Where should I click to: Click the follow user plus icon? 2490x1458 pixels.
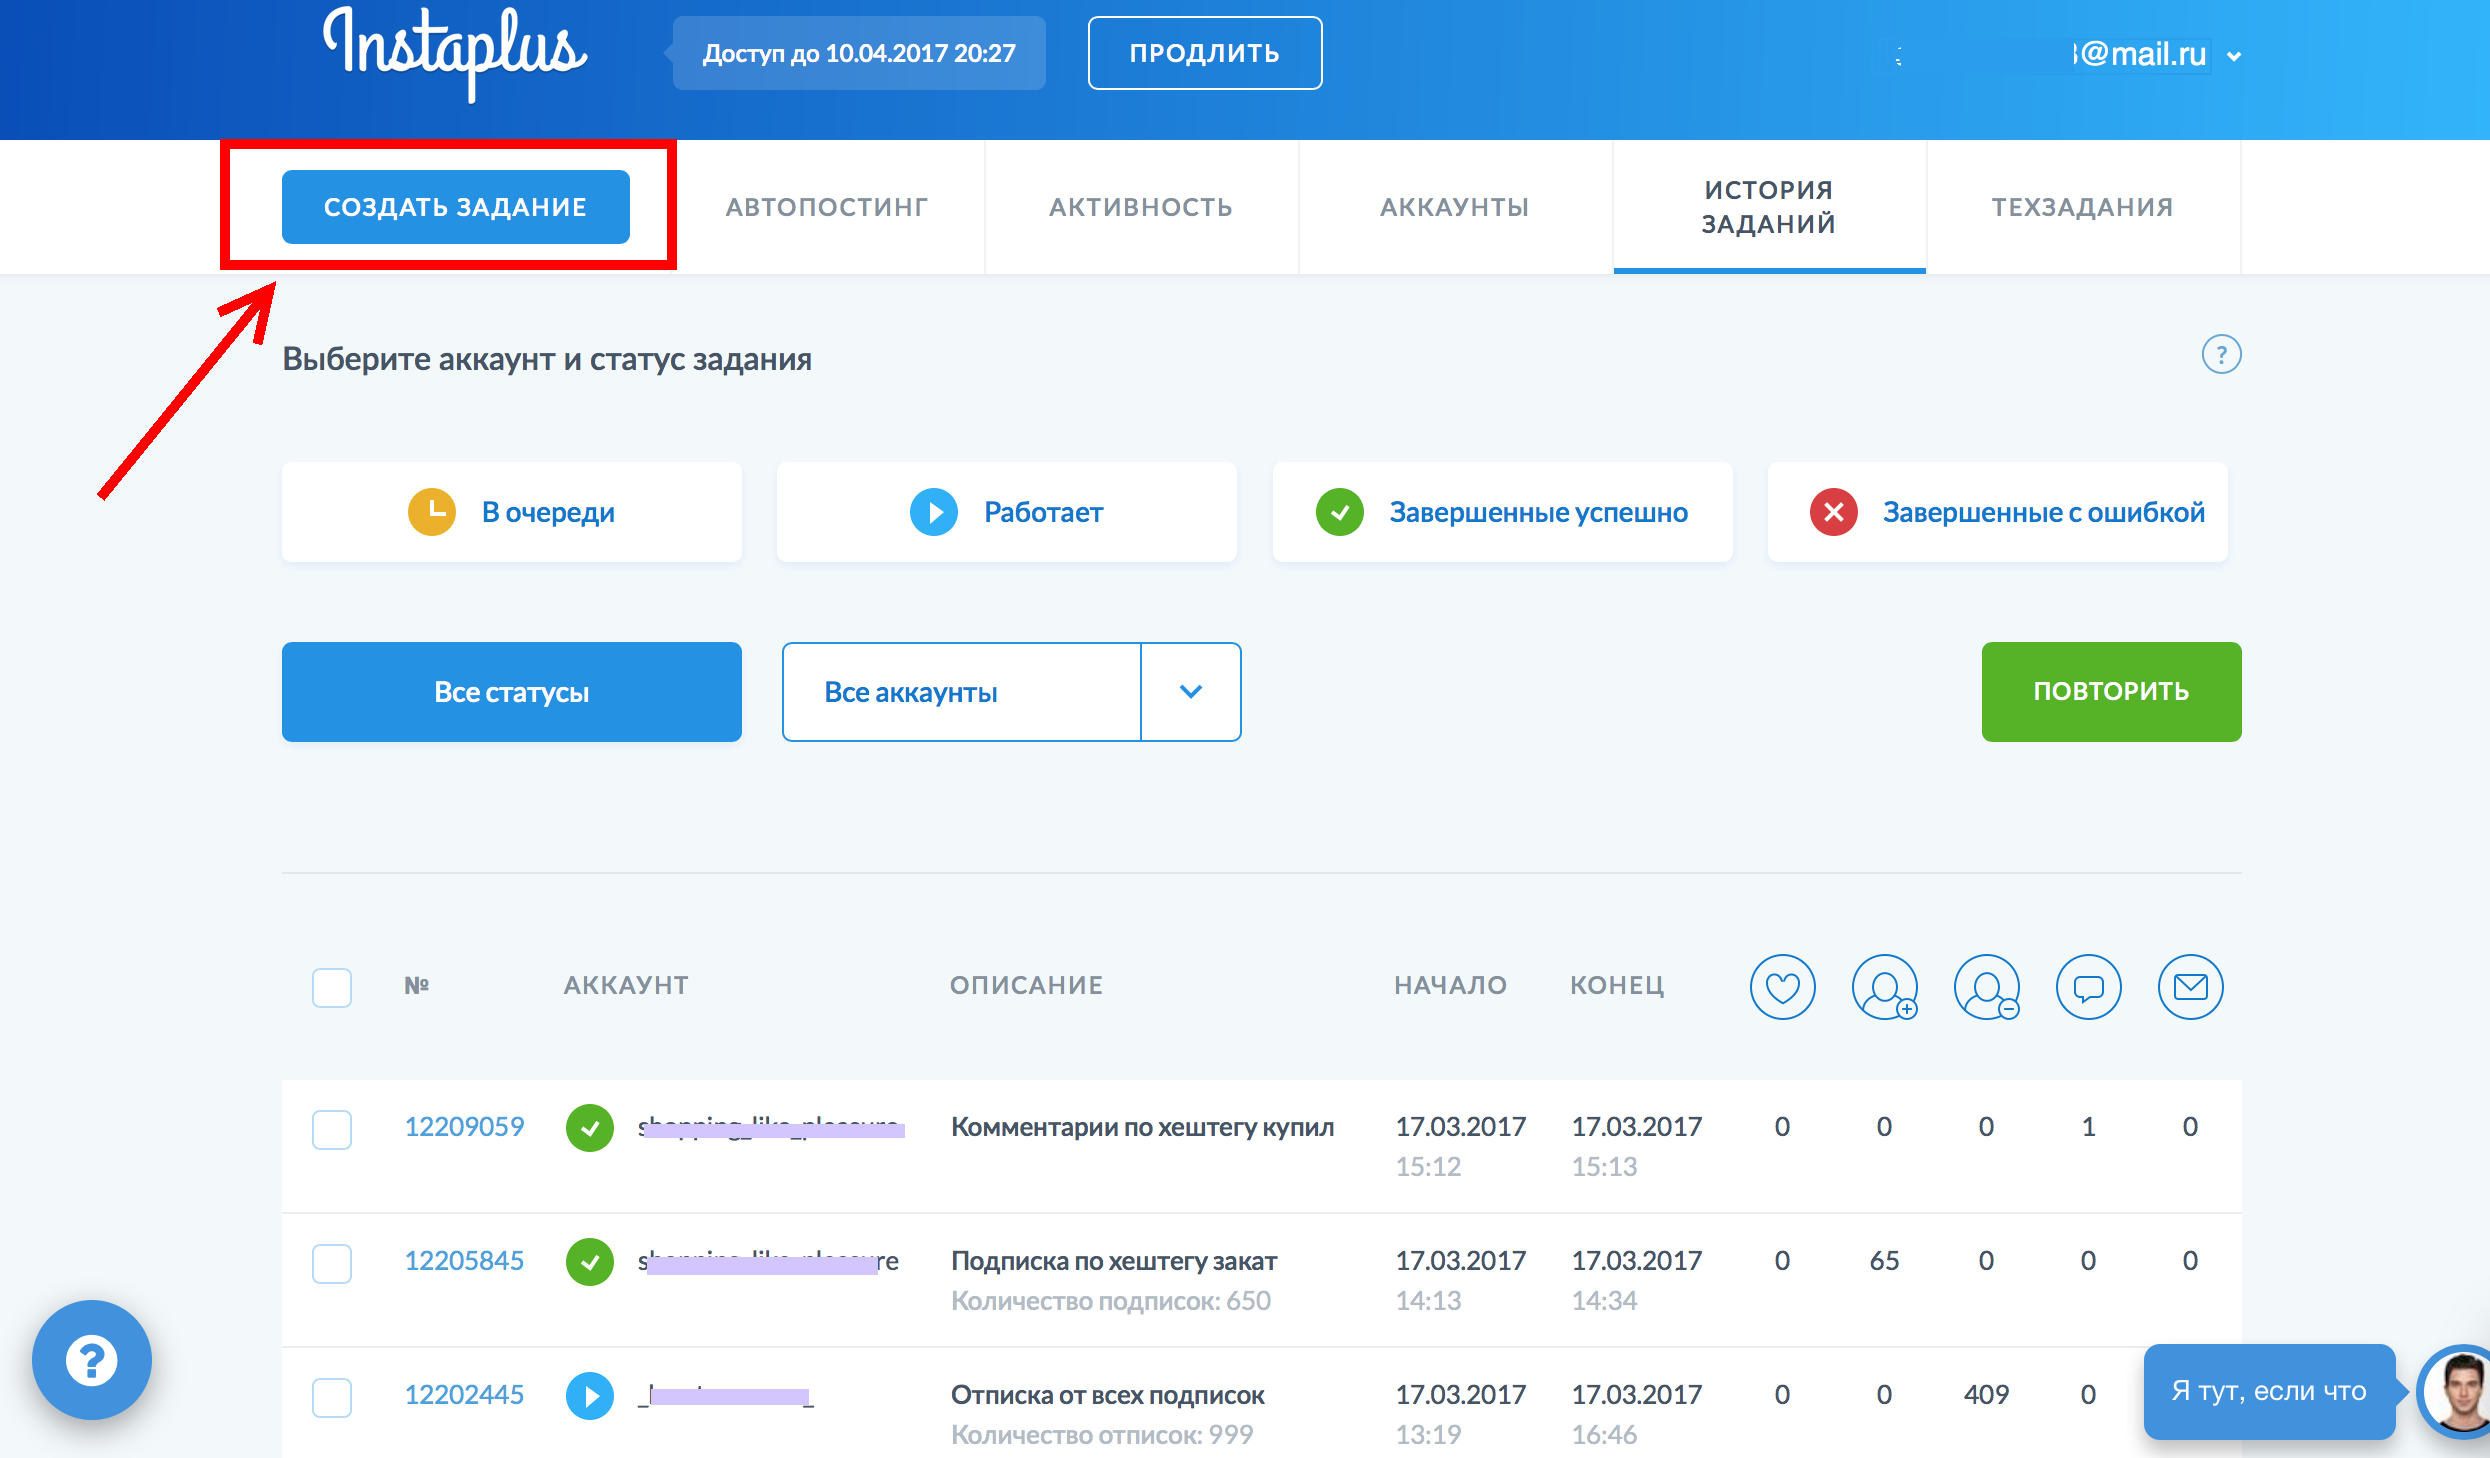click(1884, 987)
